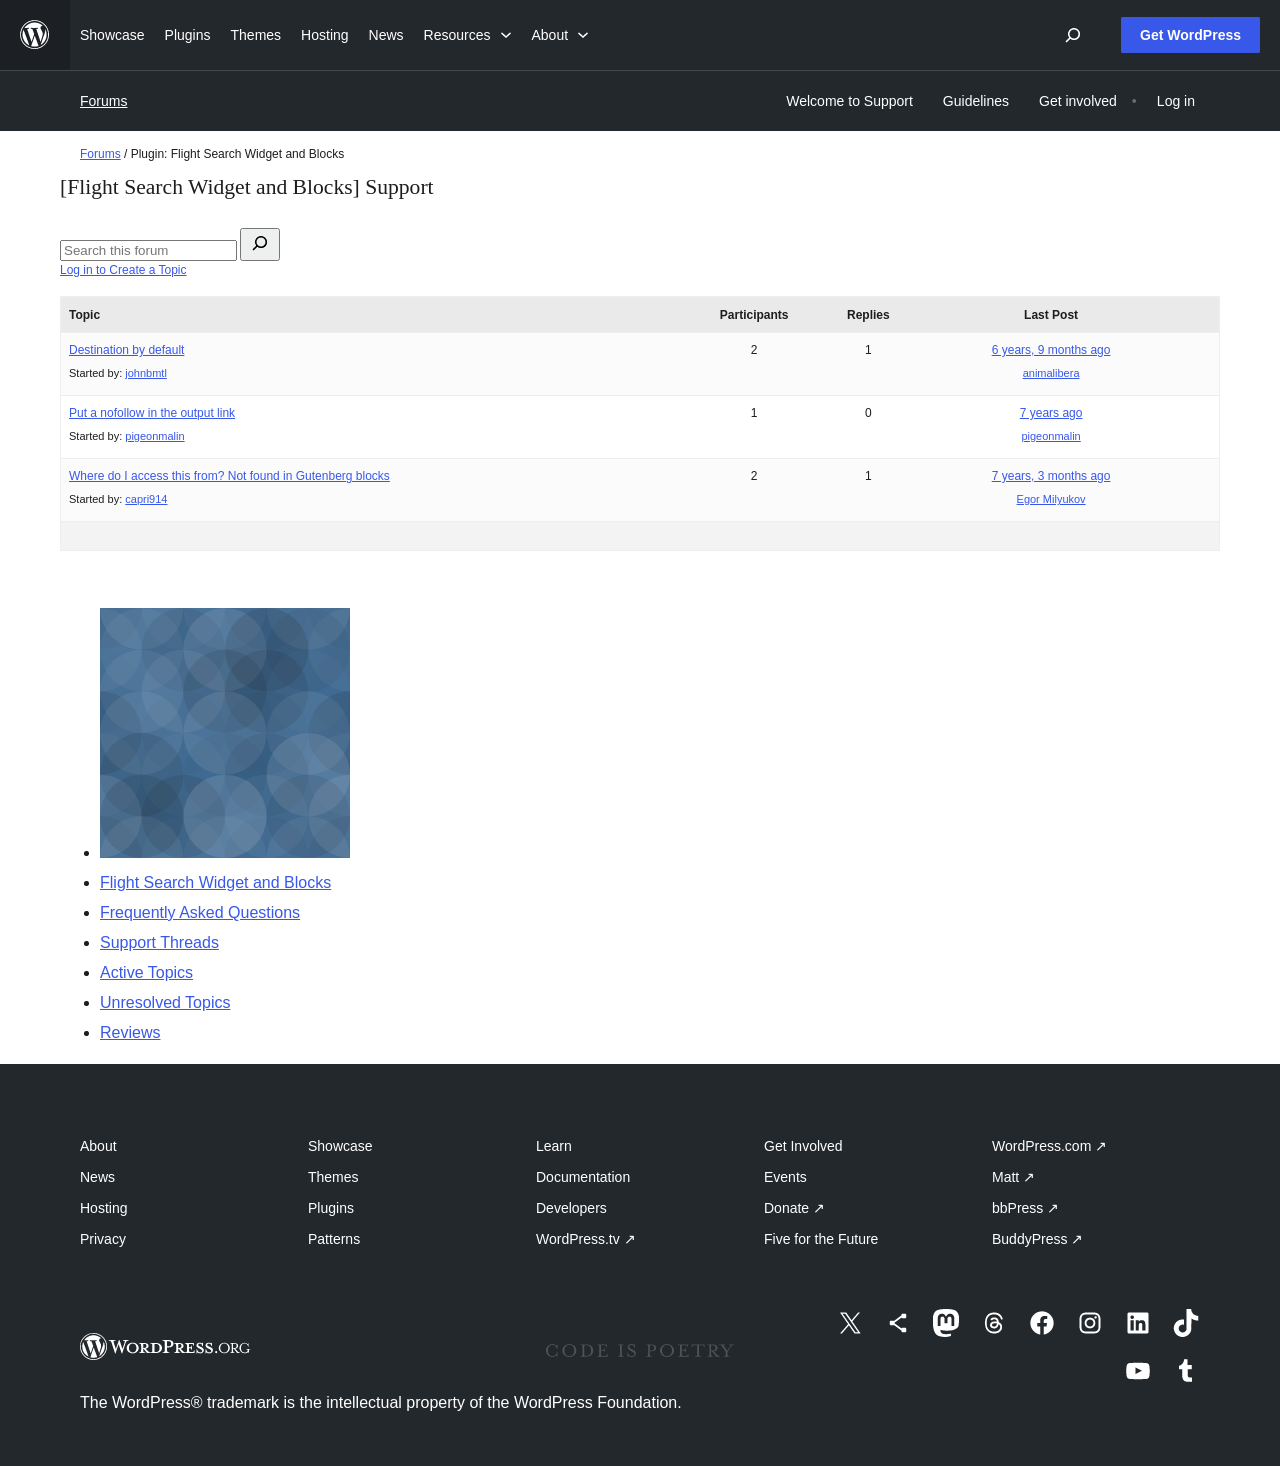The height and width of the screenshot is (1466, 1280).
Task: Open the WordPress LinkedIn icon
Action: click(1138, 1323)
